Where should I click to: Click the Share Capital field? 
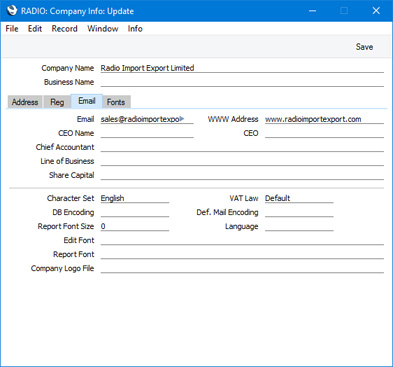click(x=242, y=175)
